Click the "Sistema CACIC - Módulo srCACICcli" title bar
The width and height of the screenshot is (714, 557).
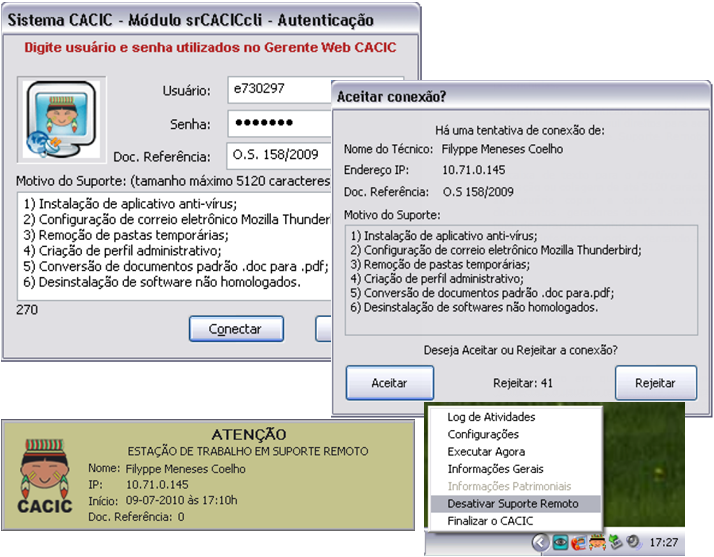coord(210,20)
